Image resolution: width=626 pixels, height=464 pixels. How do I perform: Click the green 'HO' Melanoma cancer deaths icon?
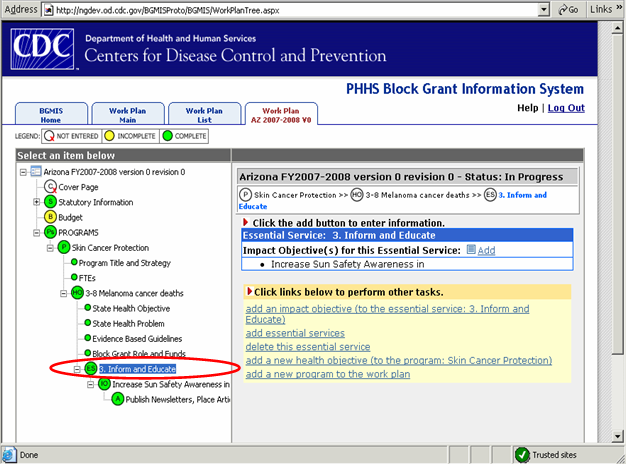(77, 293)
